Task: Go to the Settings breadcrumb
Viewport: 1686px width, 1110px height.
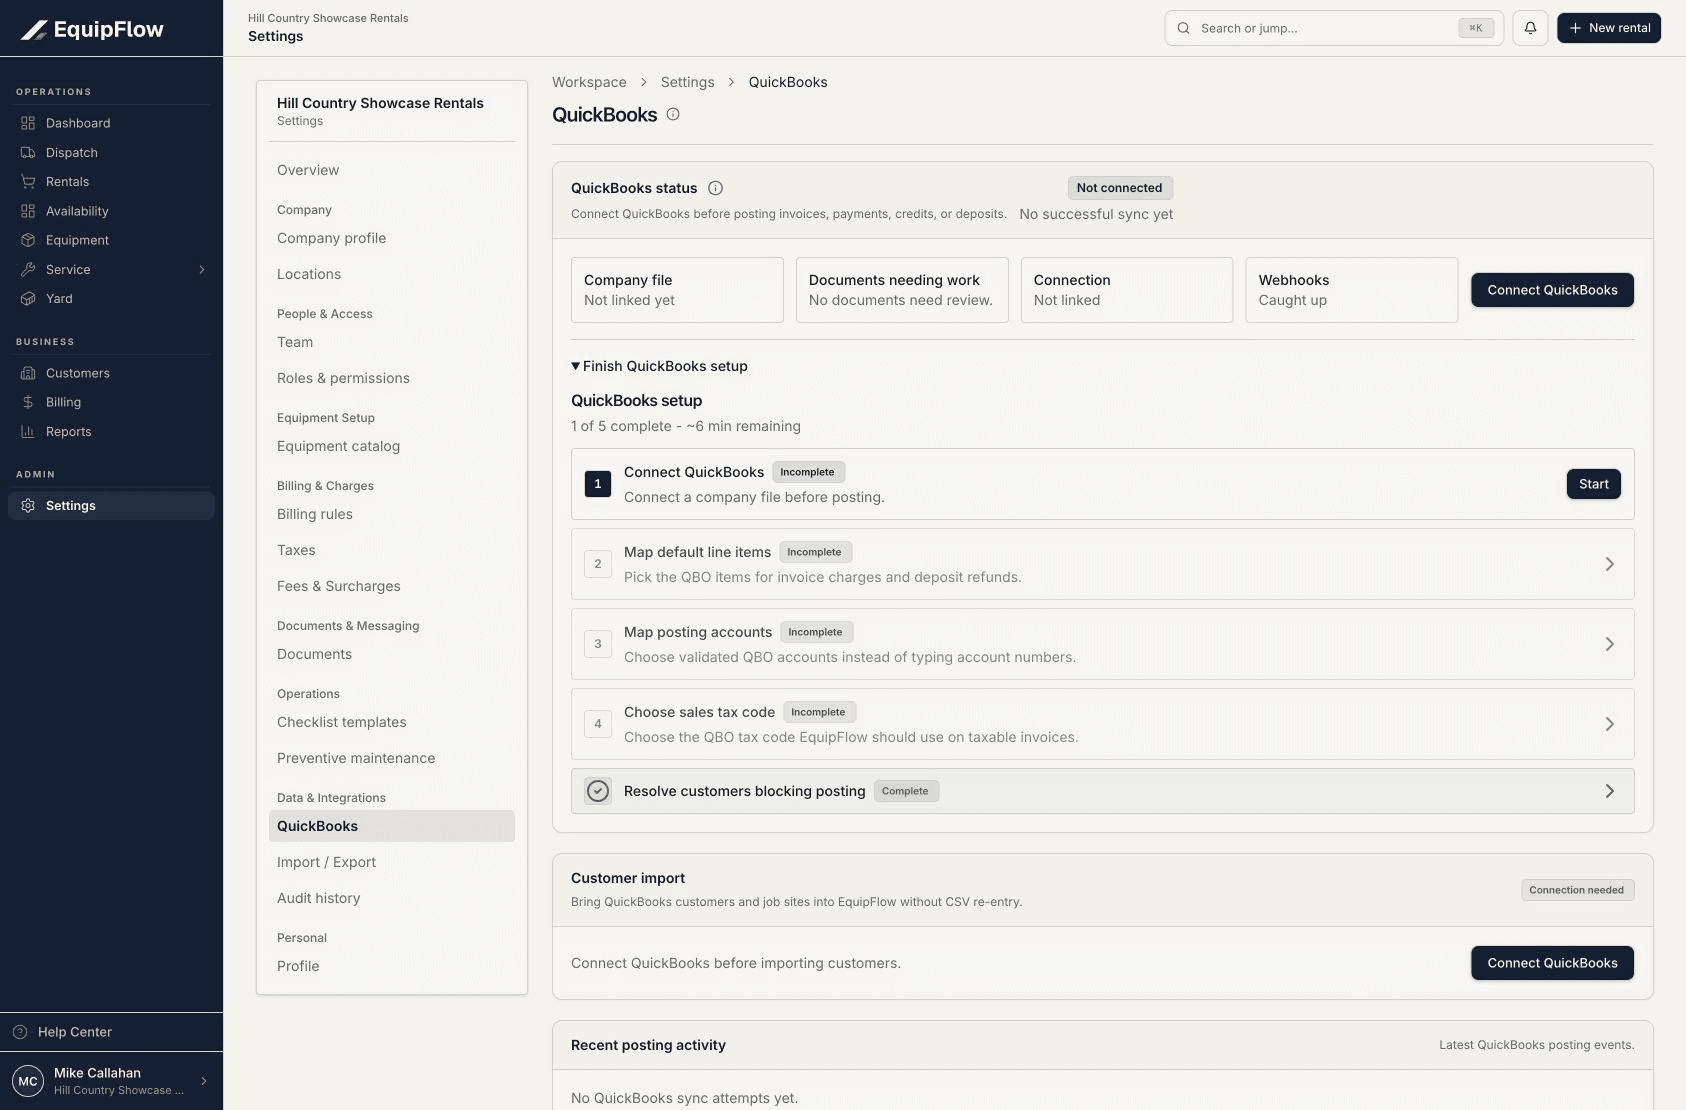Action: (x=687, y=82)
